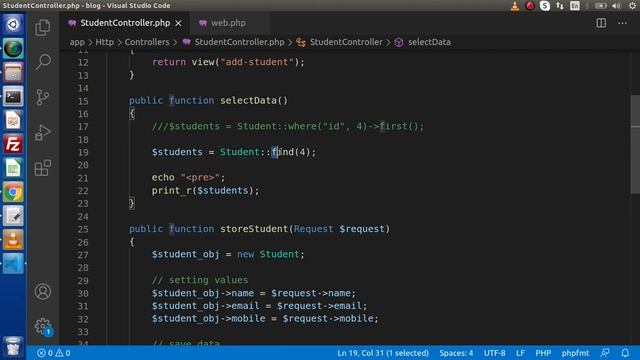Viewport: 640px width, 360px height.
Task: Close the StudentController.php tab
Action: [178, 23]
